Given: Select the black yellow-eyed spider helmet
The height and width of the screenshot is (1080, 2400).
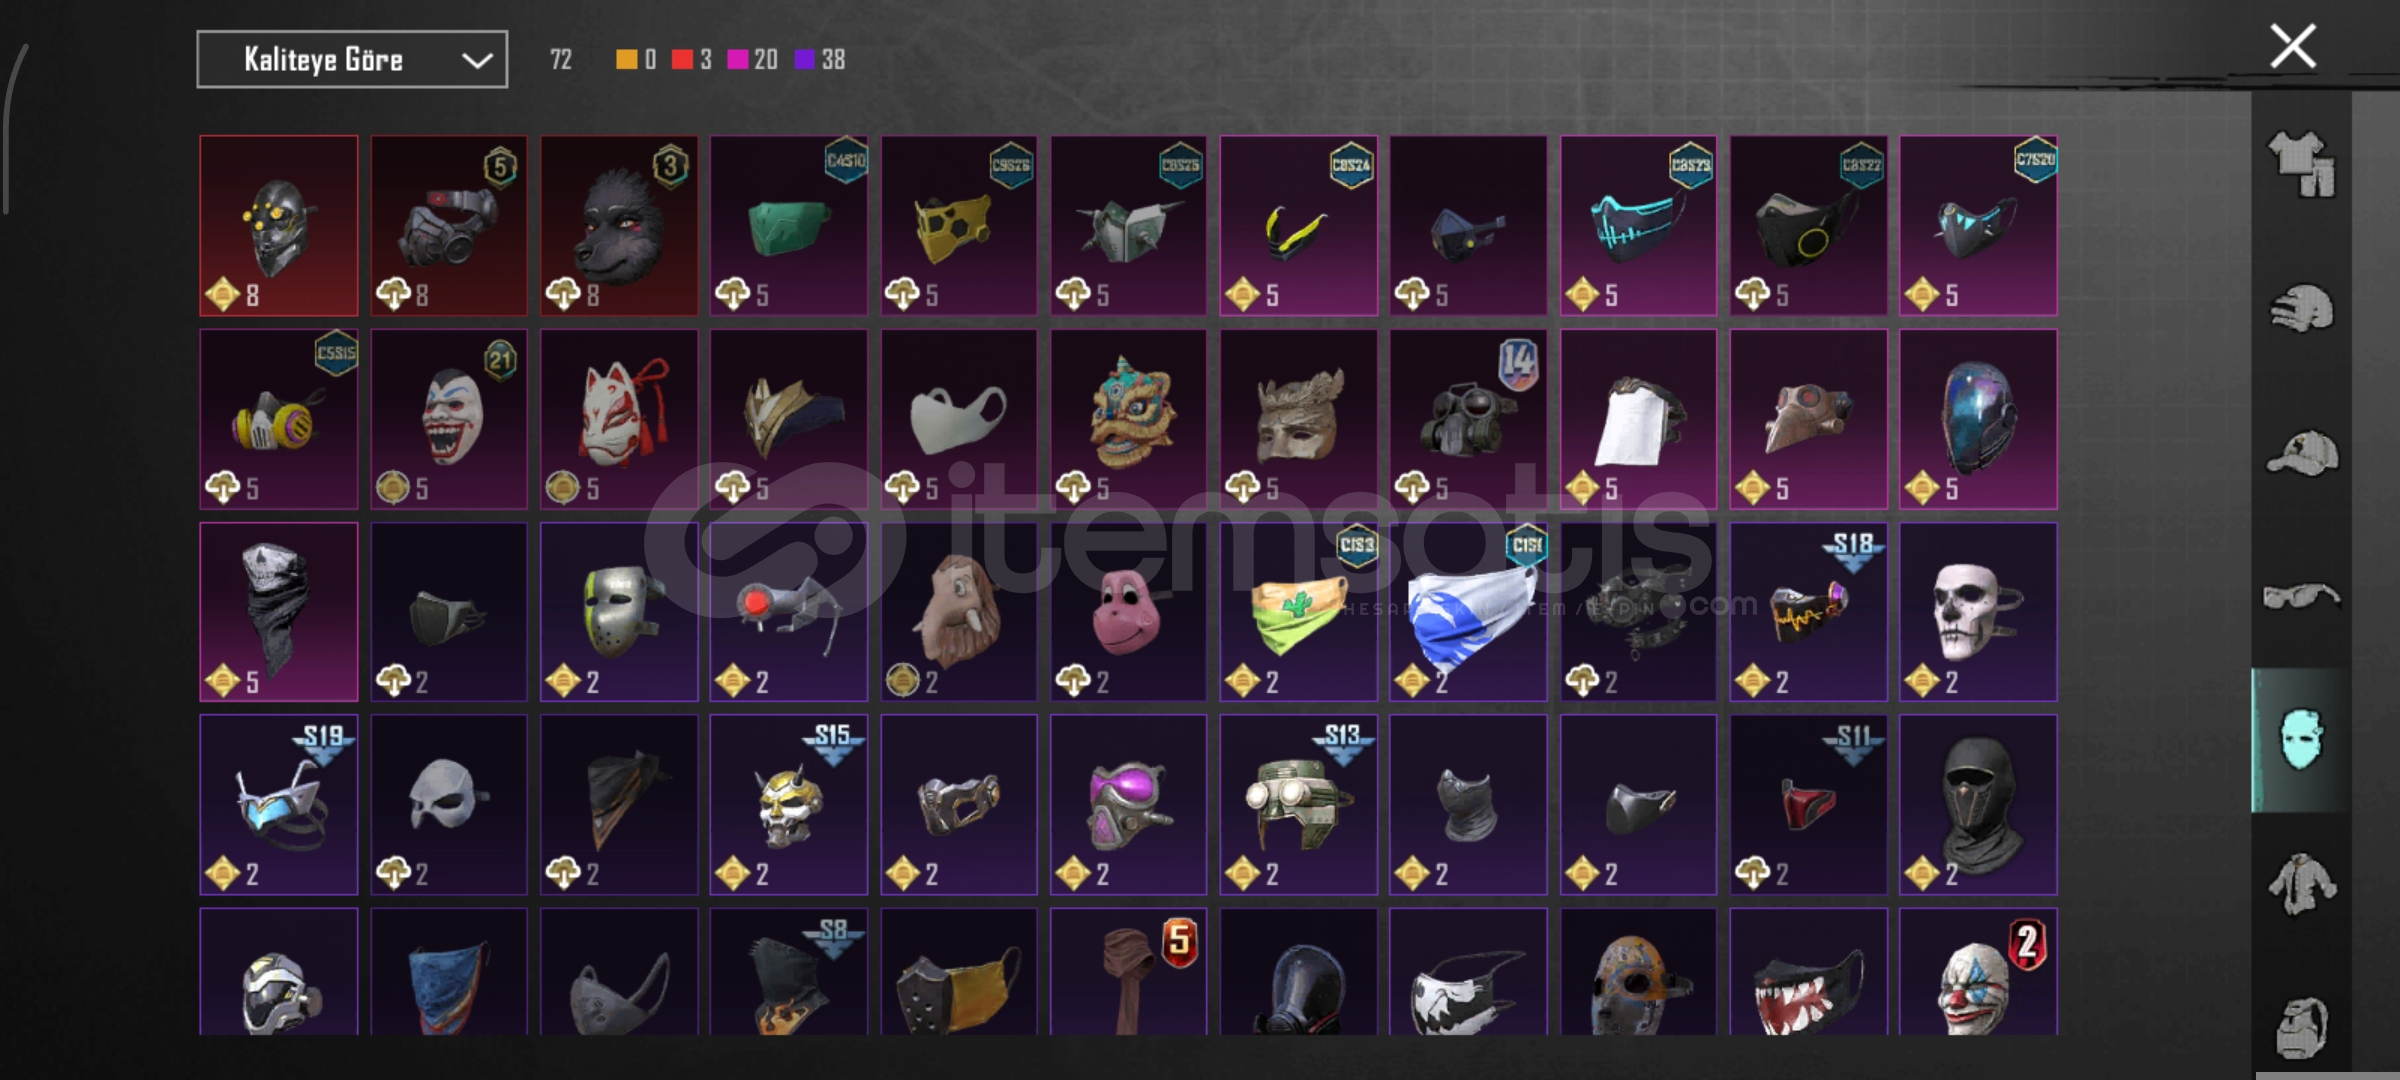Looking at the screenshot, I should click(x=279, y=226).
